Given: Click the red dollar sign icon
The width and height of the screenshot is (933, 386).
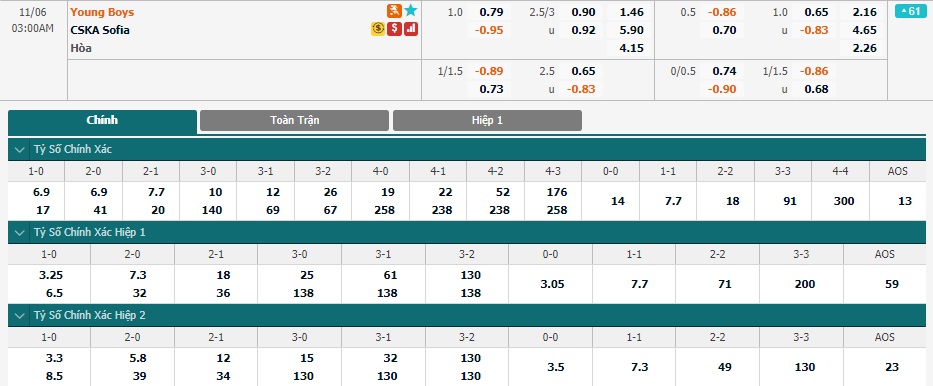Looking at the screenshot, I should point(394,29).
